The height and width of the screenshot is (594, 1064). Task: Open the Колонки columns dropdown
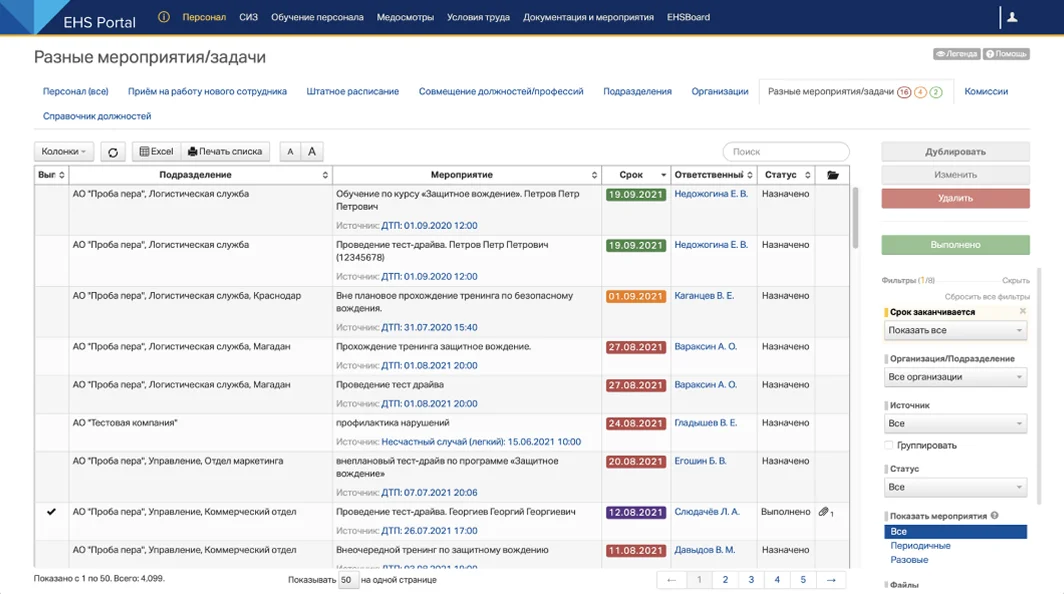point(64,151)
